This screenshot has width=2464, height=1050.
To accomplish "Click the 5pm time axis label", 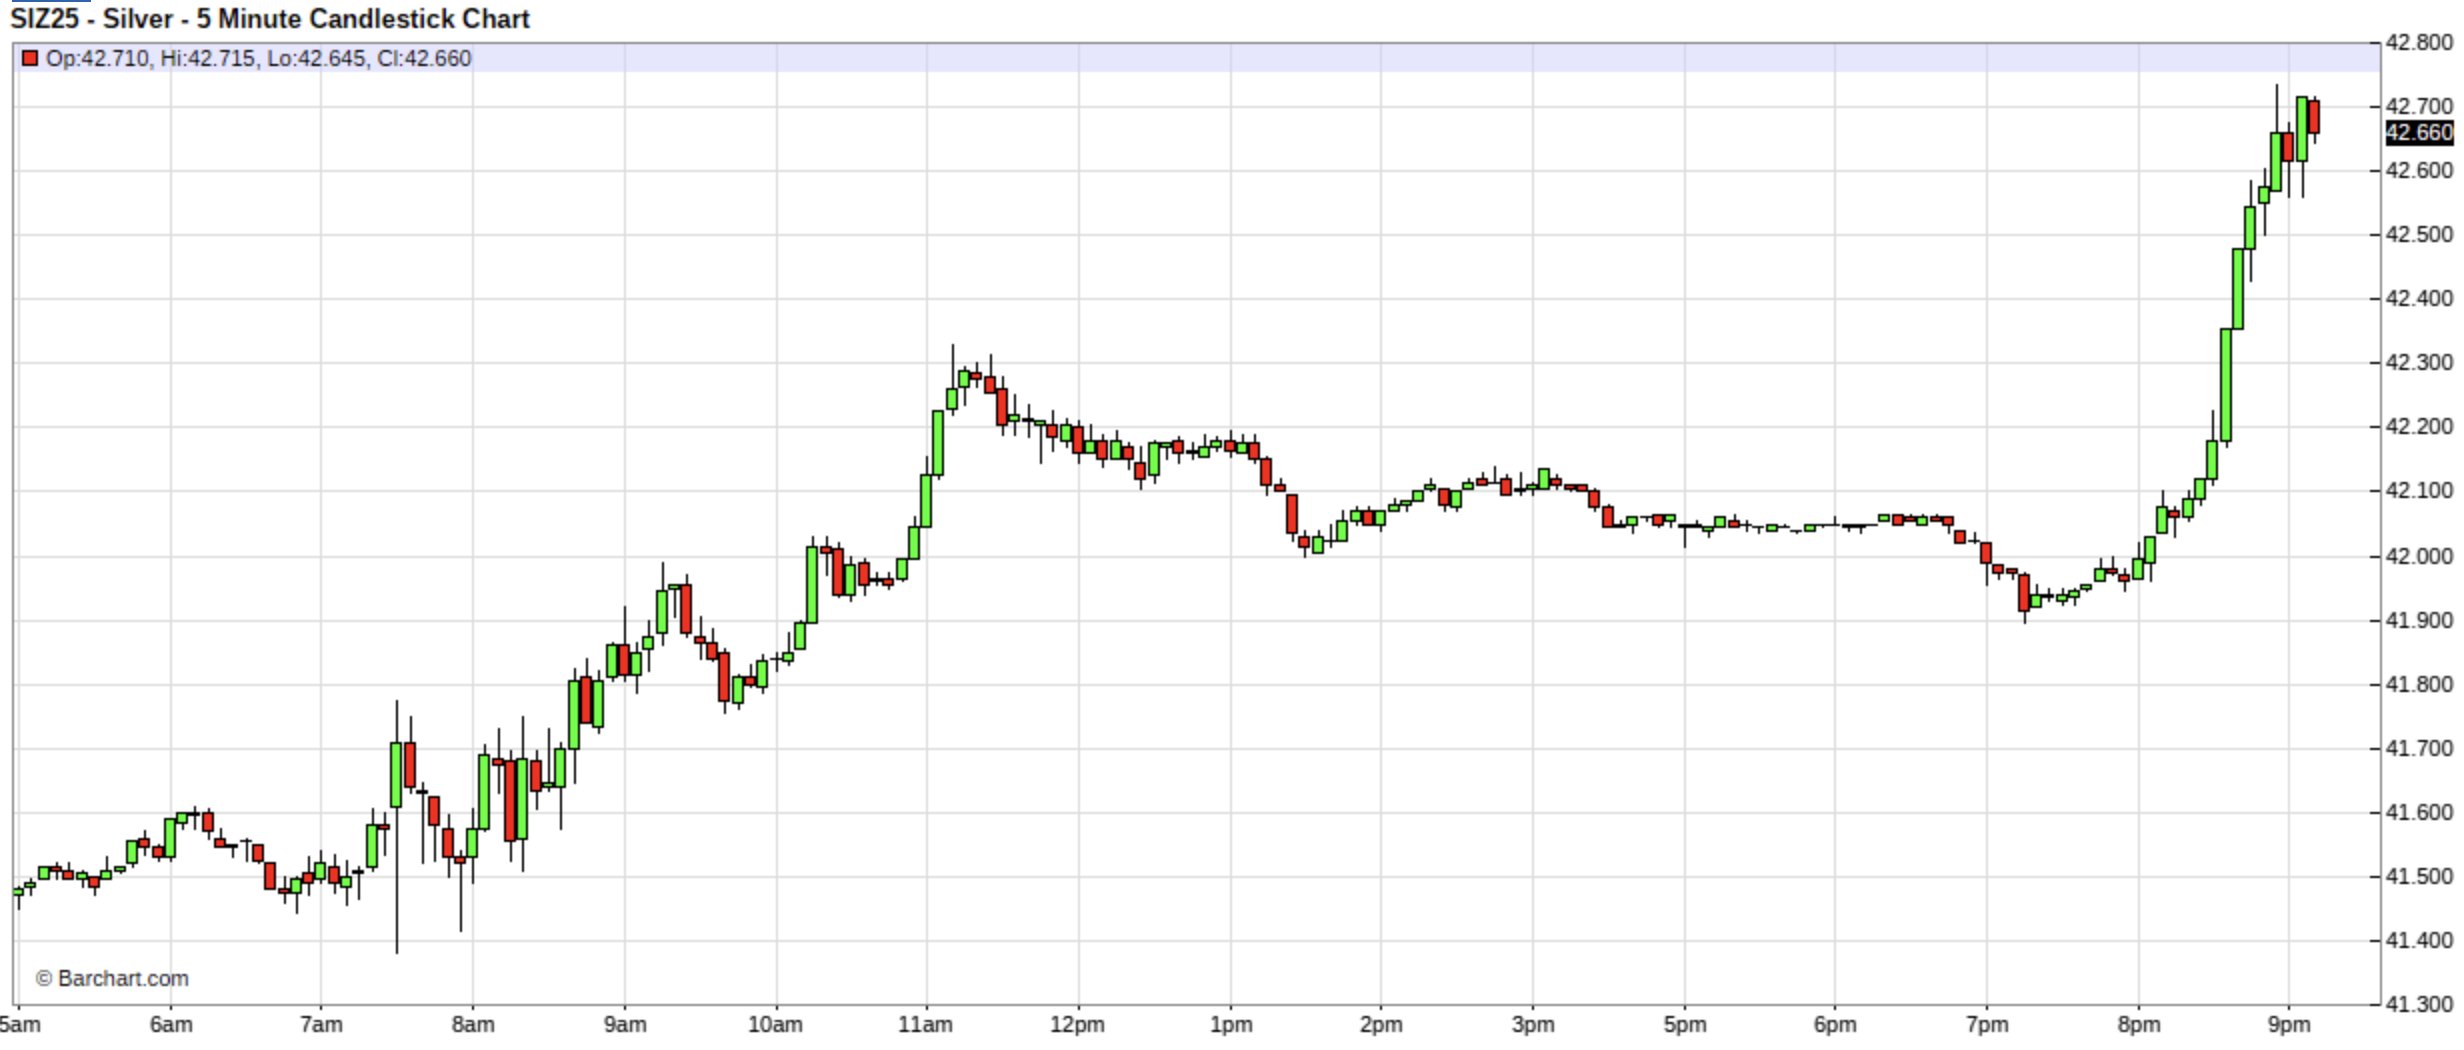I will coord(1685,1025).
